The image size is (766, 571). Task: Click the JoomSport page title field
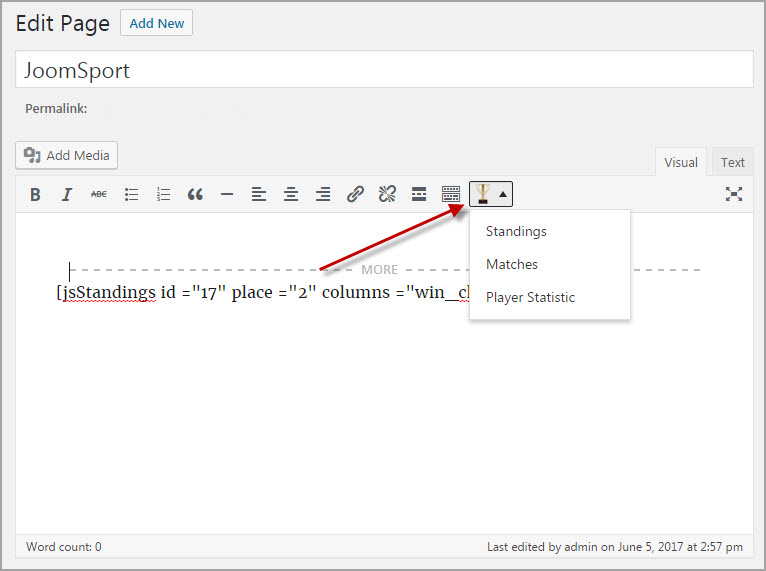click(x=384, y=70)
